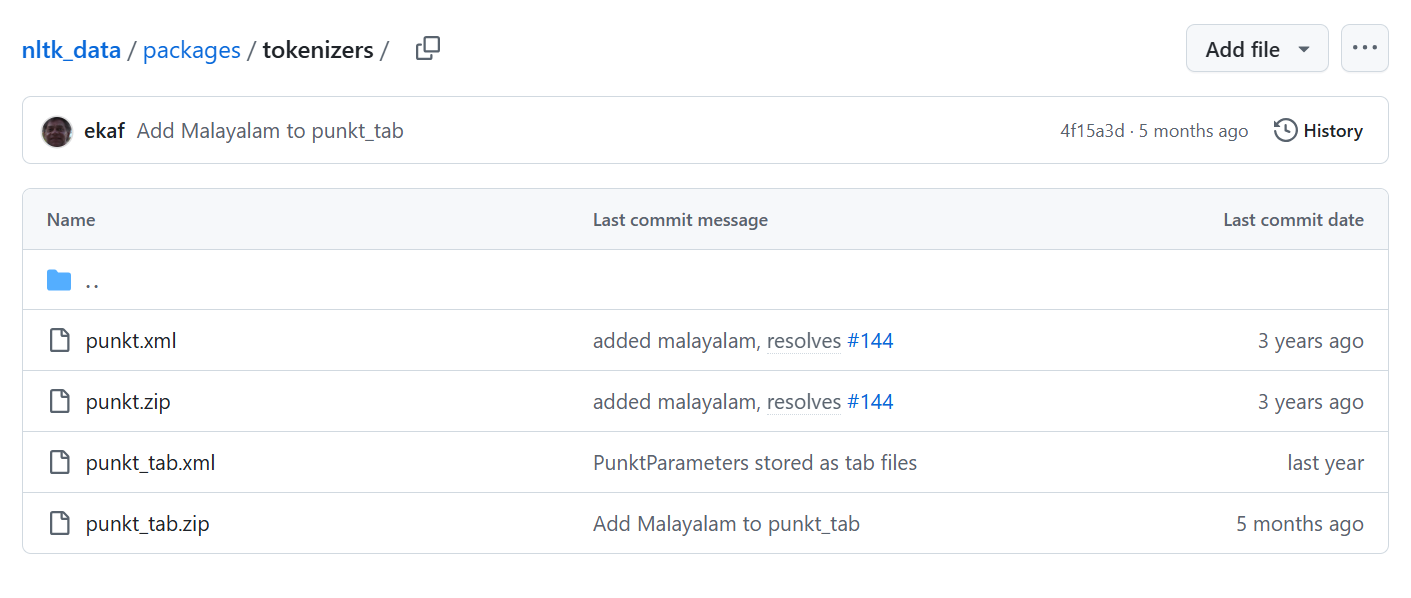This screenshot has height=598, width=1411.
Task: Open the kebab menu with three dots
Action: (x=1364, y=47)
